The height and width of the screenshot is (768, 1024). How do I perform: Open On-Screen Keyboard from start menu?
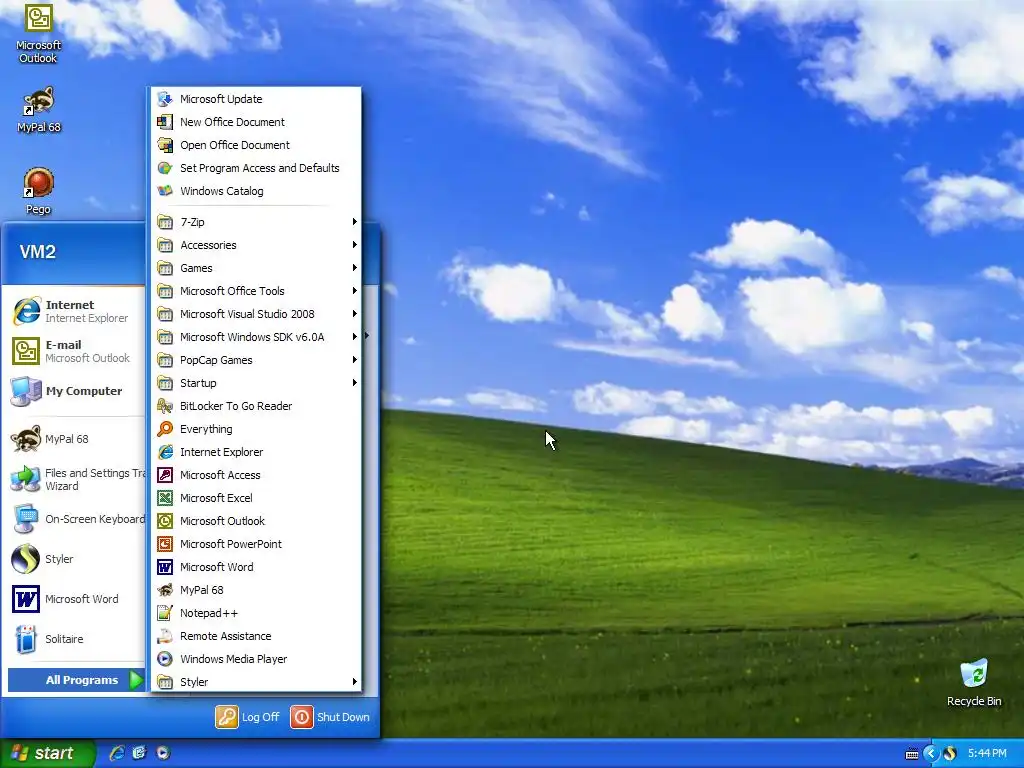[74, 519]
